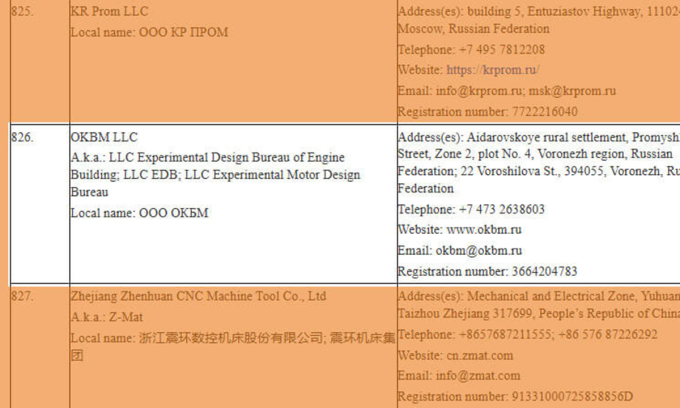Click the okbm@okbm.ru email address
Image resolution: width=680 pixels, height=408 pixels.
tap(478, 251)
